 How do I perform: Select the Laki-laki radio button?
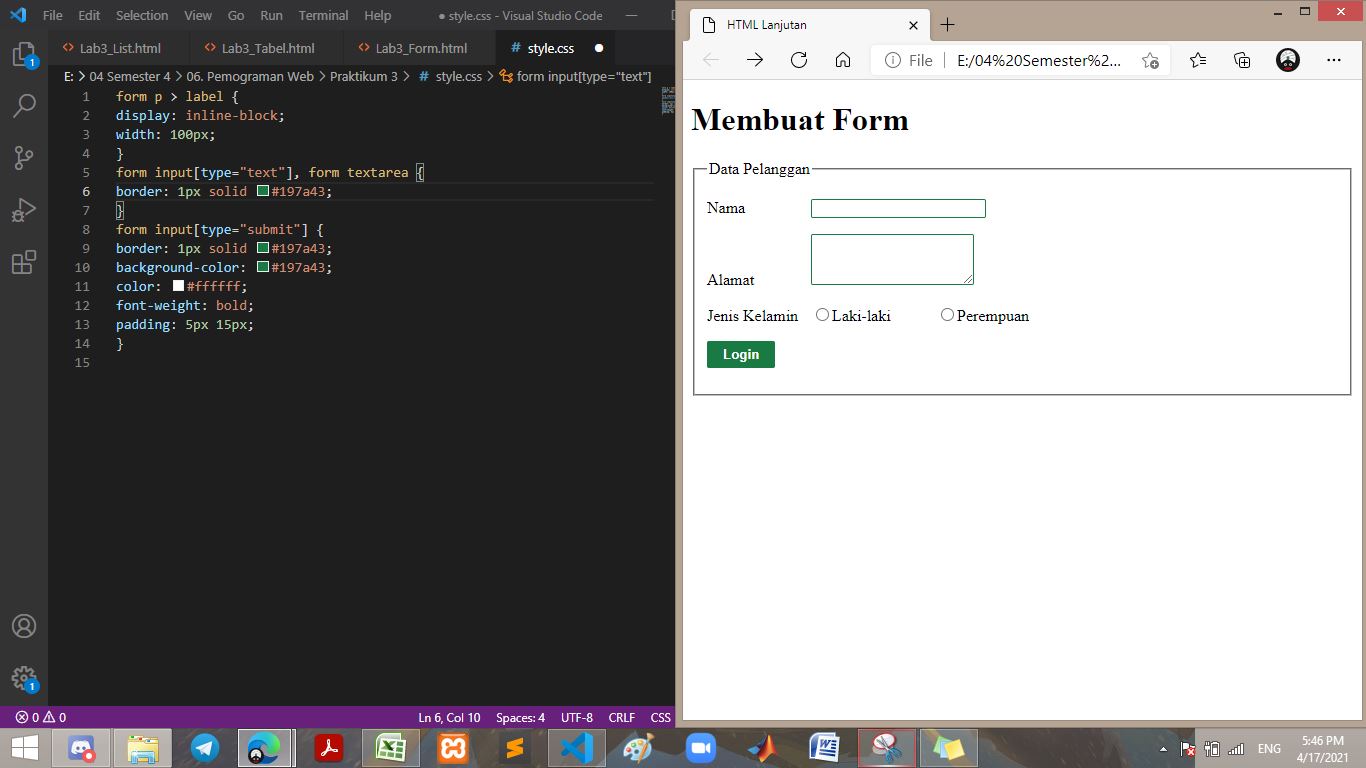click(x=822, y=314)
